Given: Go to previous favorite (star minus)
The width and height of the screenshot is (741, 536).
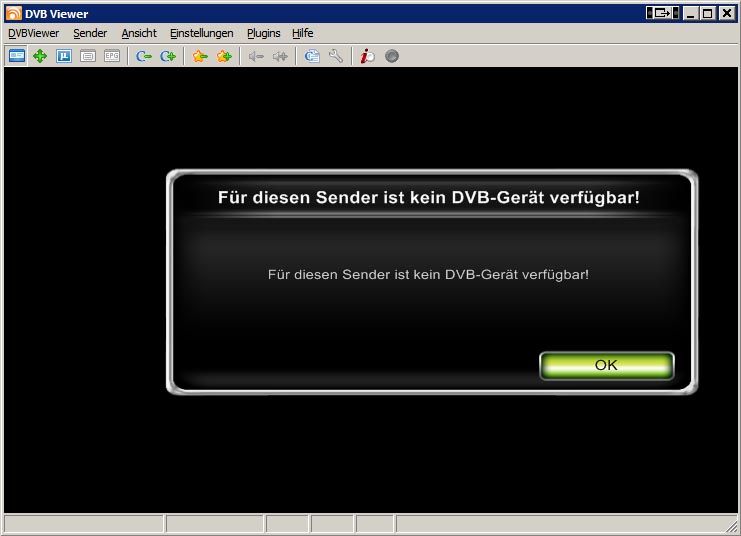Looking at the screenshot, I should tap(200, 57).
